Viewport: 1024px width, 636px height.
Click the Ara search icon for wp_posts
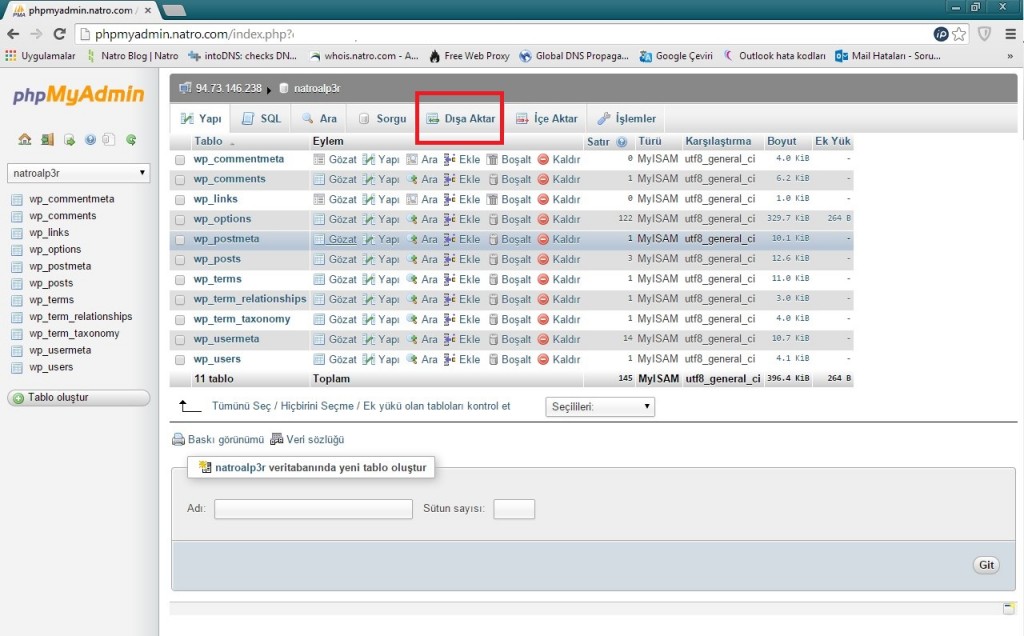[x=411, y=259]
